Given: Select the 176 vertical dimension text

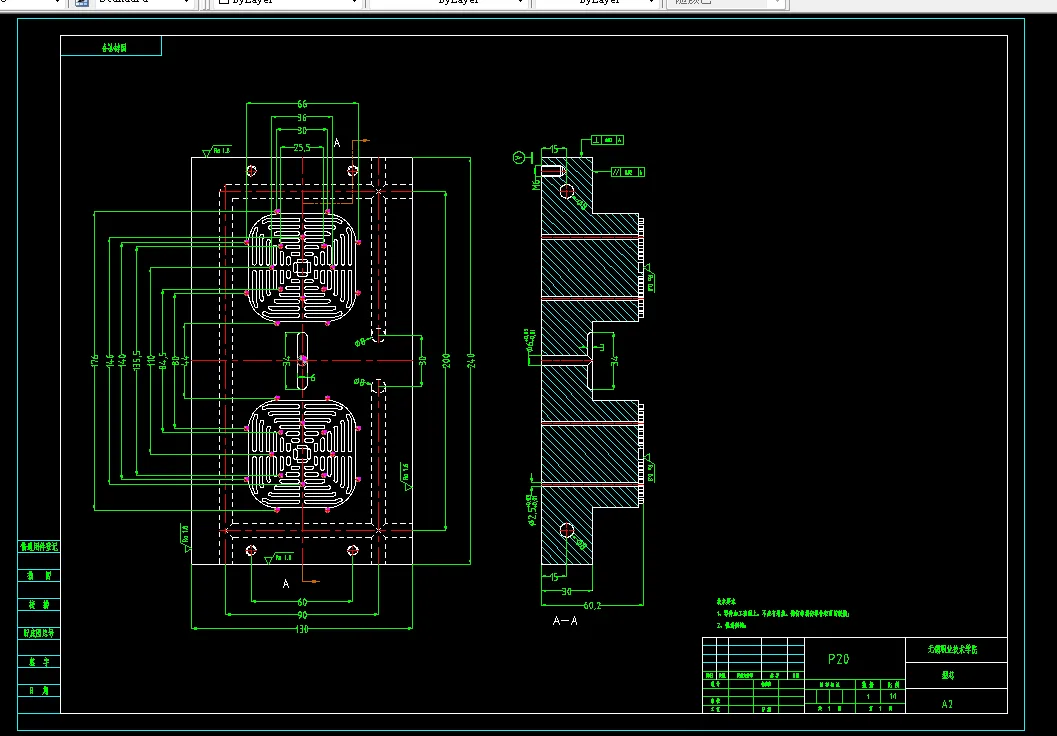Looking at the screenshot, I should pos(94,361).
